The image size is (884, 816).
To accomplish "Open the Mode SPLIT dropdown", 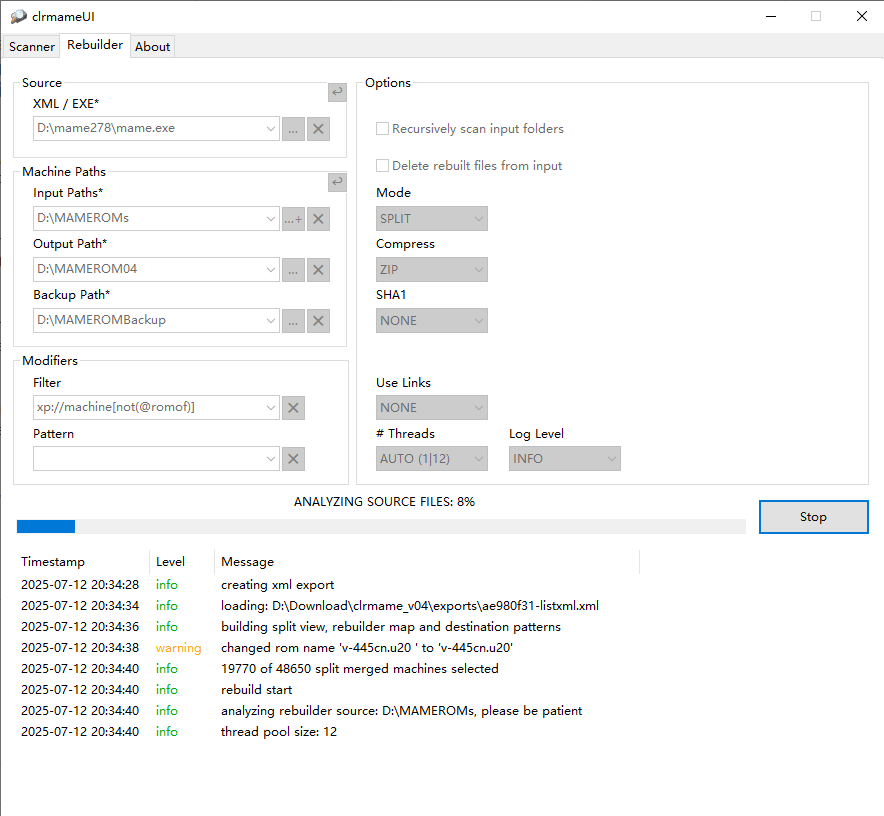I will pyautogui.click(x=432, y=219).
